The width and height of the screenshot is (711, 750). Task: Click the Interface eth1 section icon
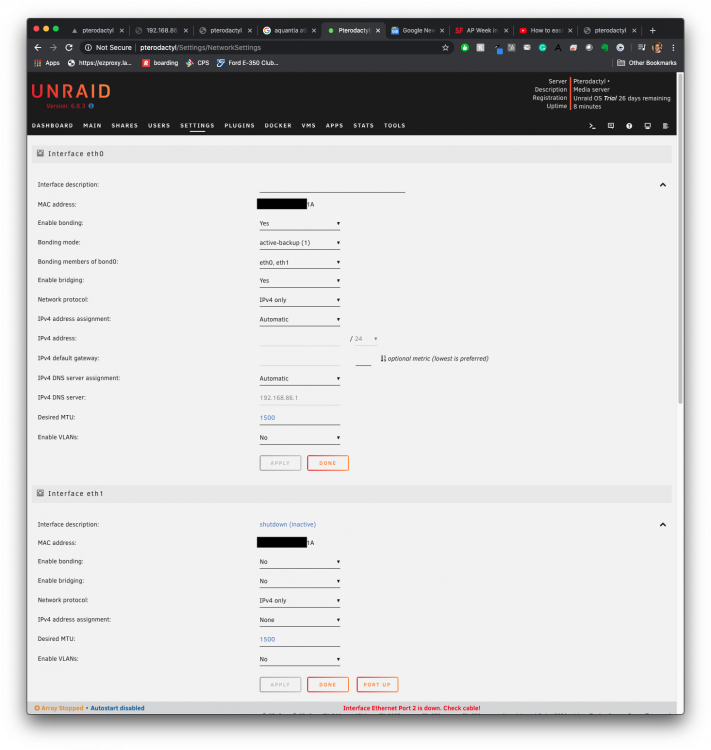point(41,493)
